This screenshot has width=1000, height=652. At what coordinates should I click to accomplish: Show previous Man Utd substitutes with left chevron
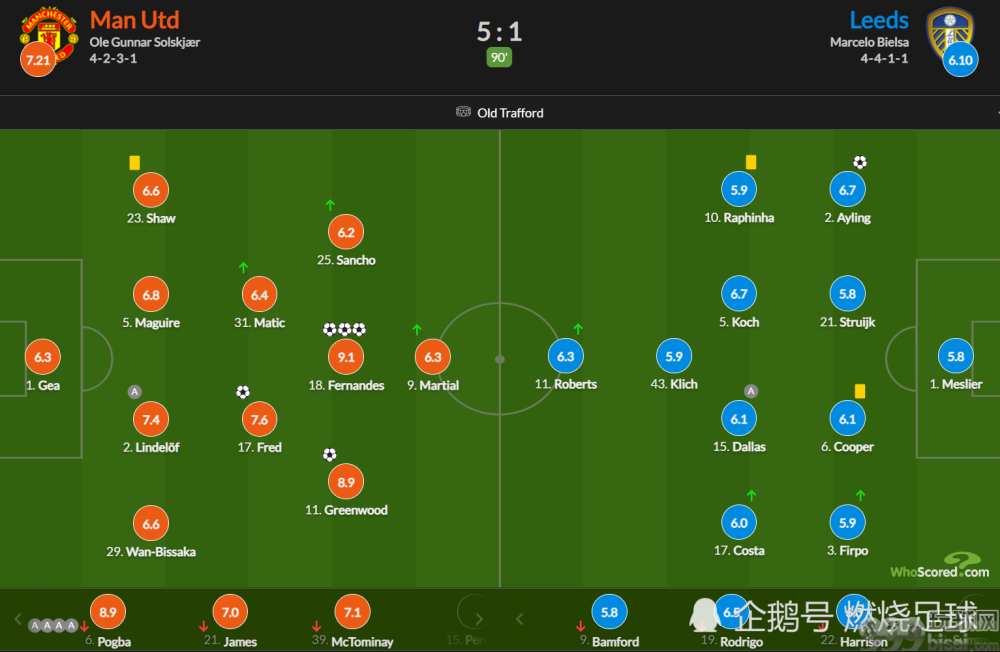pyautogui.click(x=18, y=619)
